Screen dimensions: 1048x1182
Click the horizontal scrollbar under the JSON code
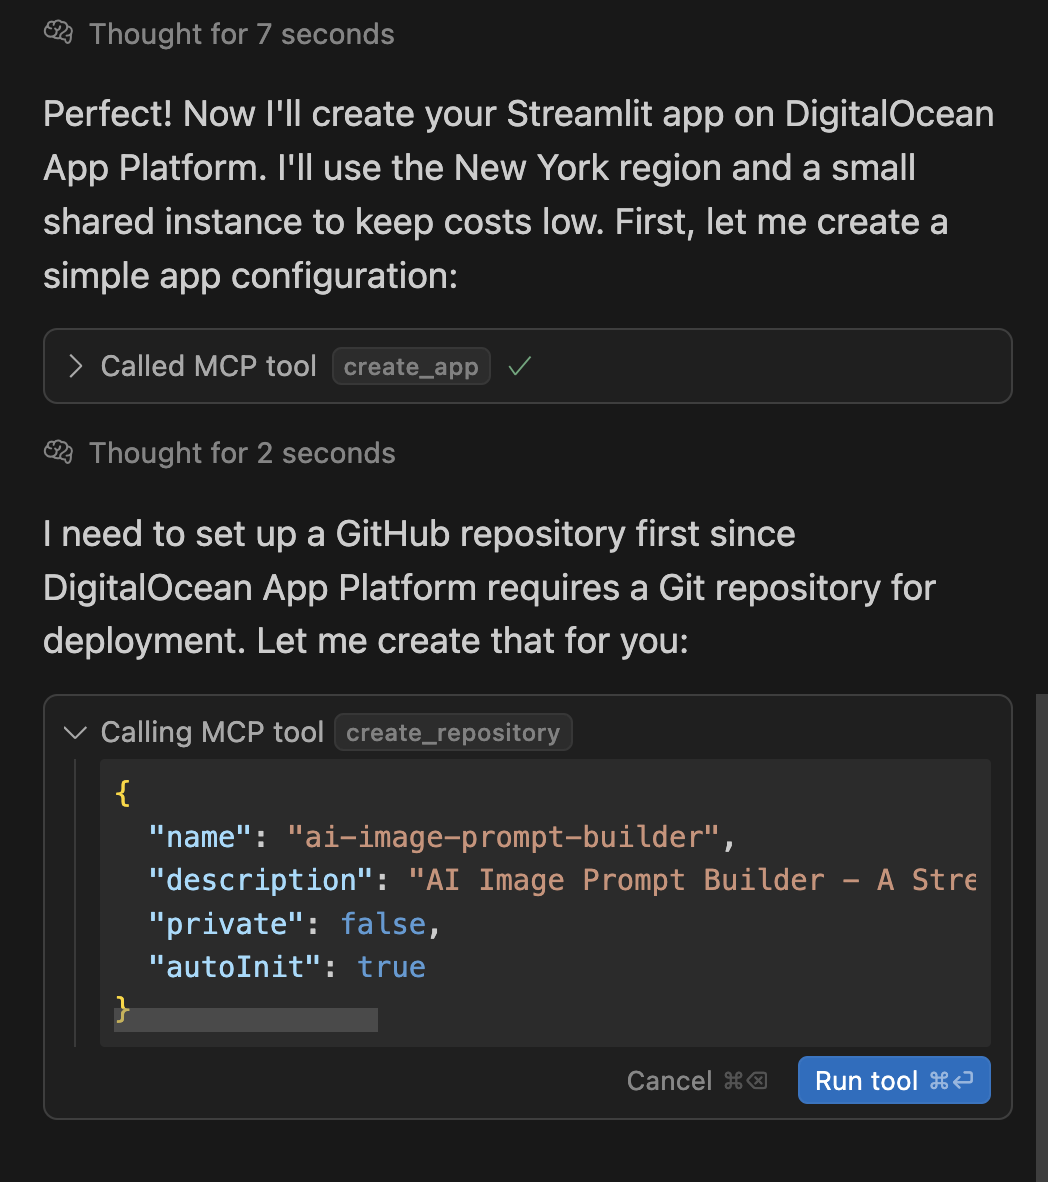point(246,1020)
